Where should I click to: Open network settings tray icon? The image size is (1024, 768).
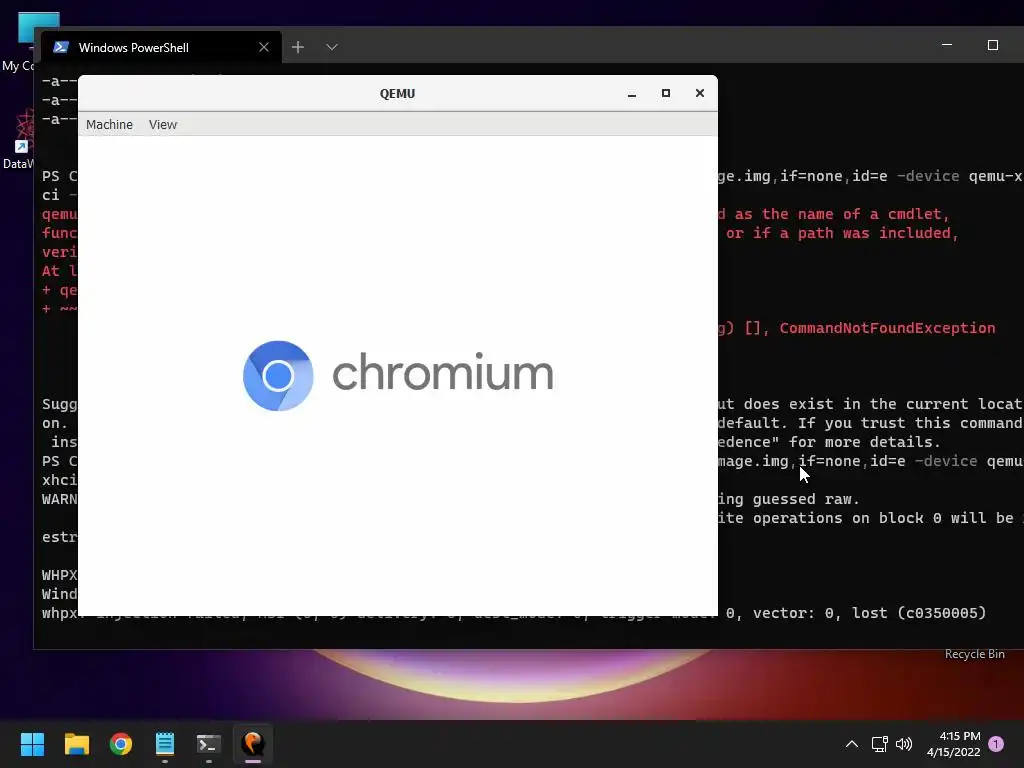[880, 744]
